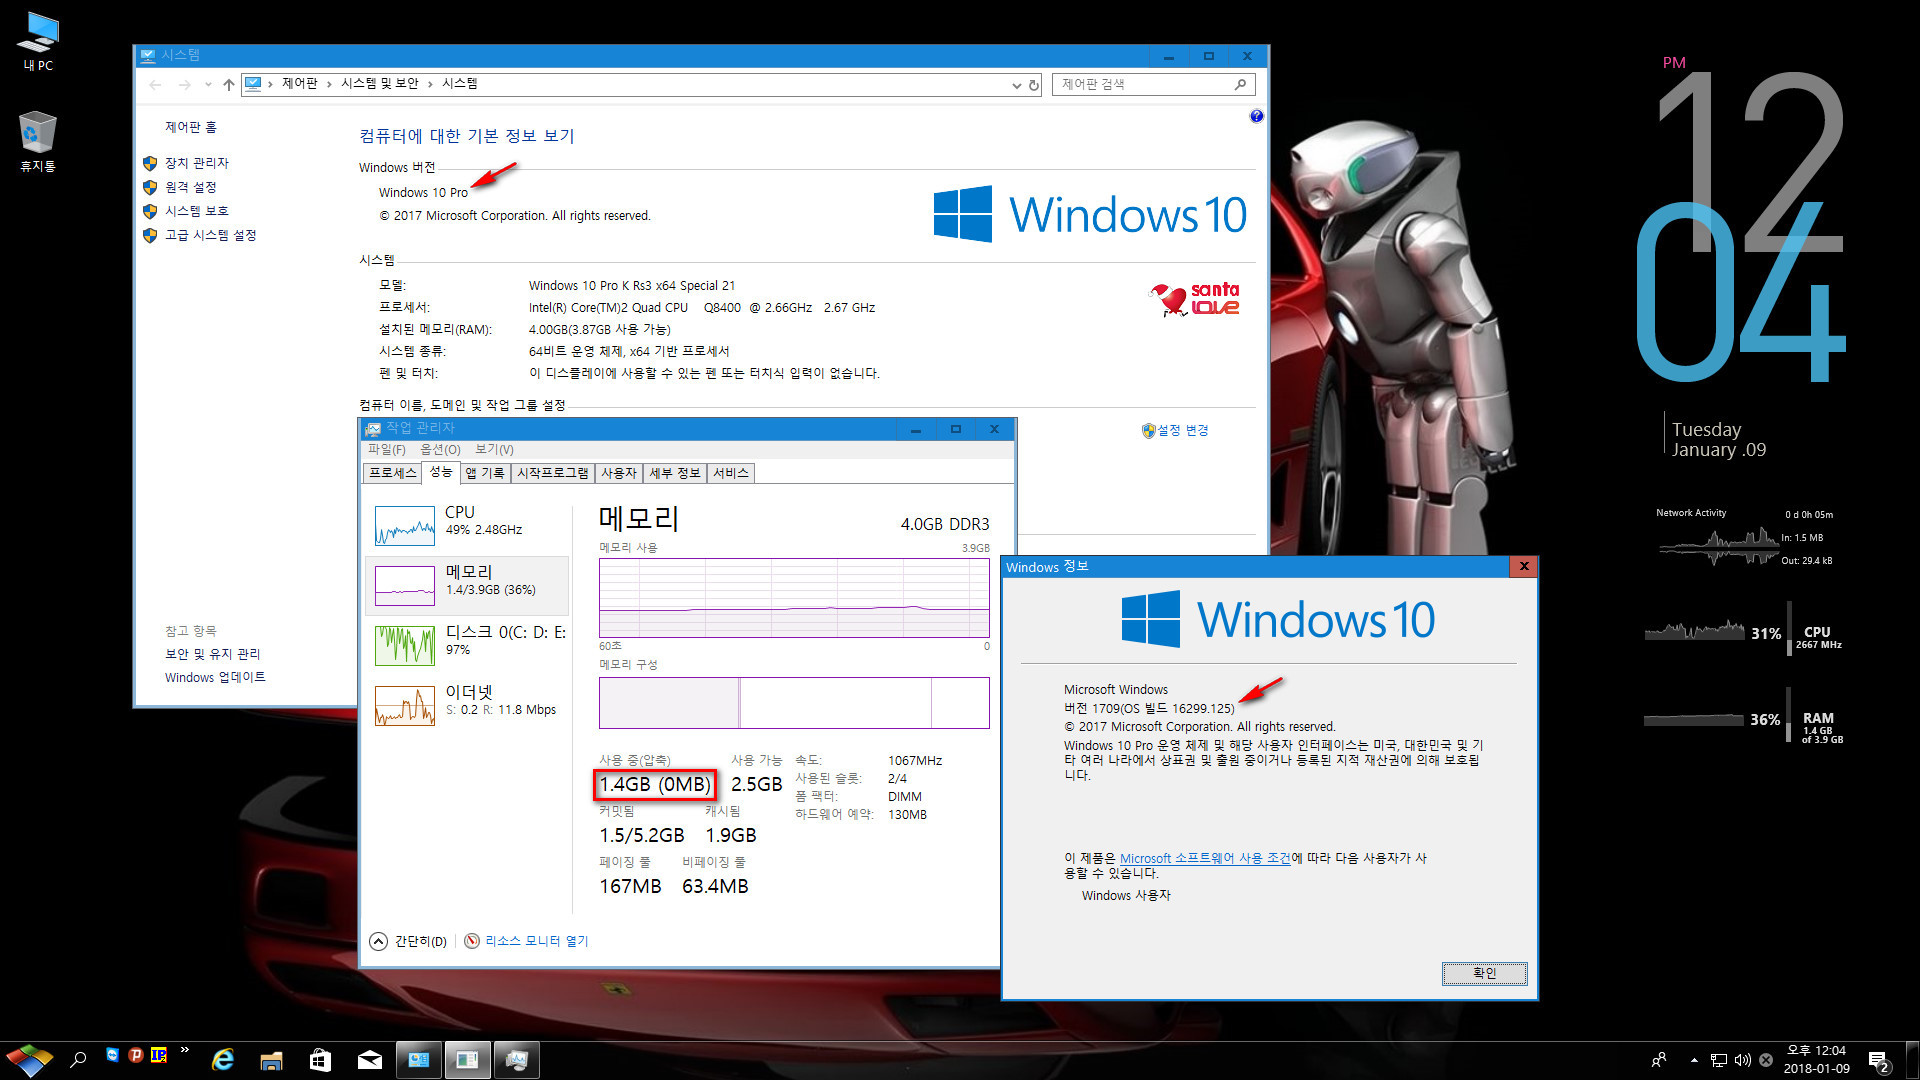Open 옵션(O) menu in Task Manager

click(x=440, y=450)
